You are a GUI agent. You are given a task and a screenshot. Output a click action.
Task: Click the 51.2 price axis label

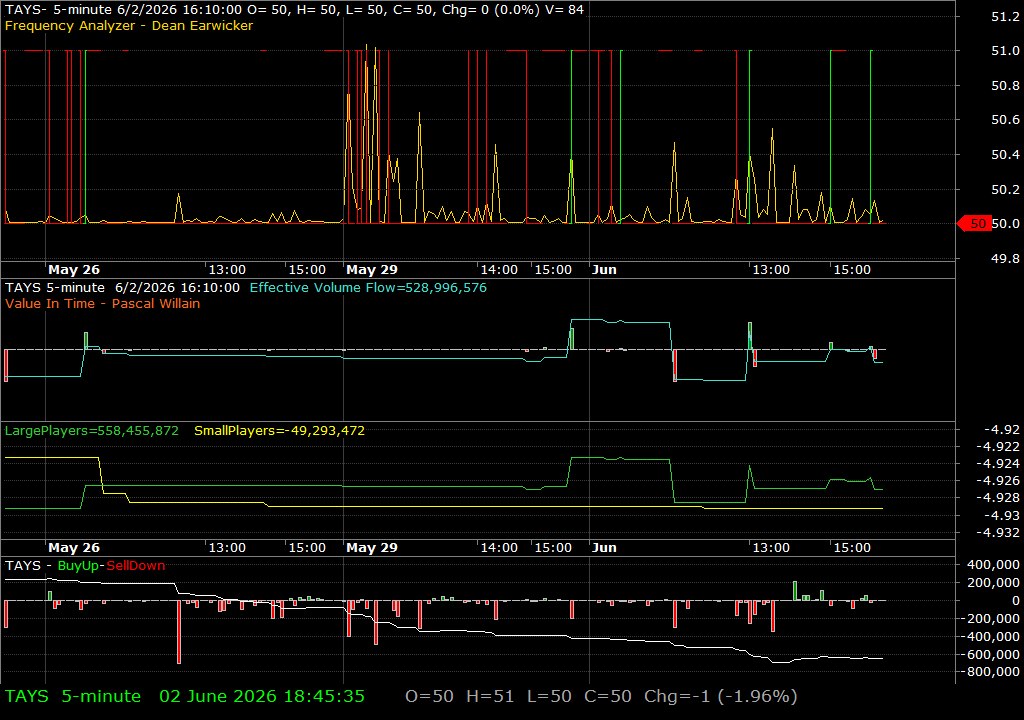[1005, 17]
